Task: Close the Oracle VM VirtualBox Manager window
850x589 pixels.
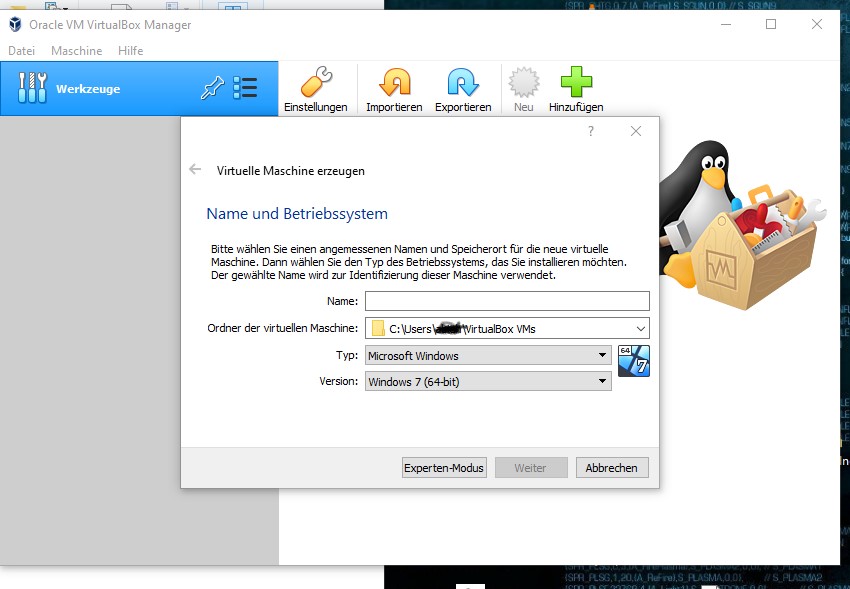Action: 817,24
